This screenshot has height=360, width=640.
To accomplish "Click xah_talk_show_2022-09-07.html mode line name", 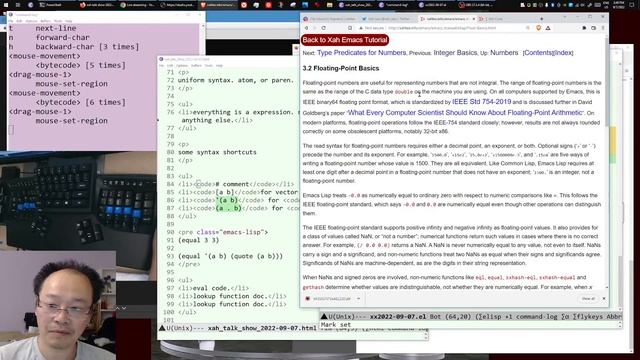I will (262, 328).
